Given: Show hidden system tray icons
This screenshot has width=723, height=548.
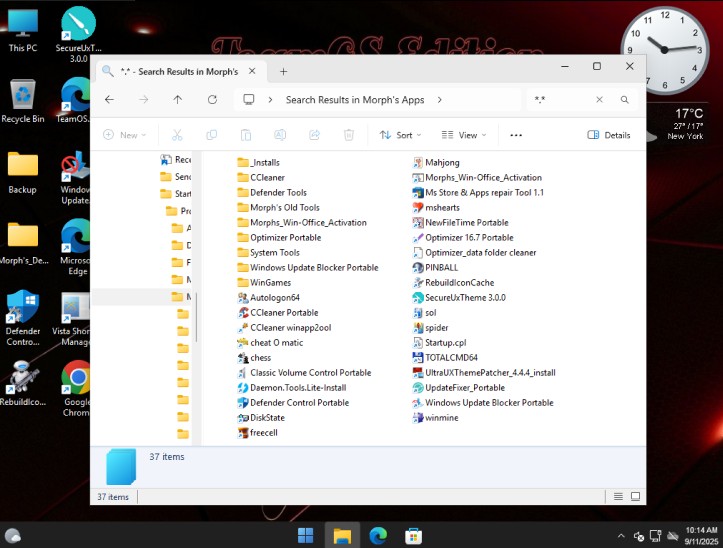Looking at the screenshot, I should tap(621, 536).
